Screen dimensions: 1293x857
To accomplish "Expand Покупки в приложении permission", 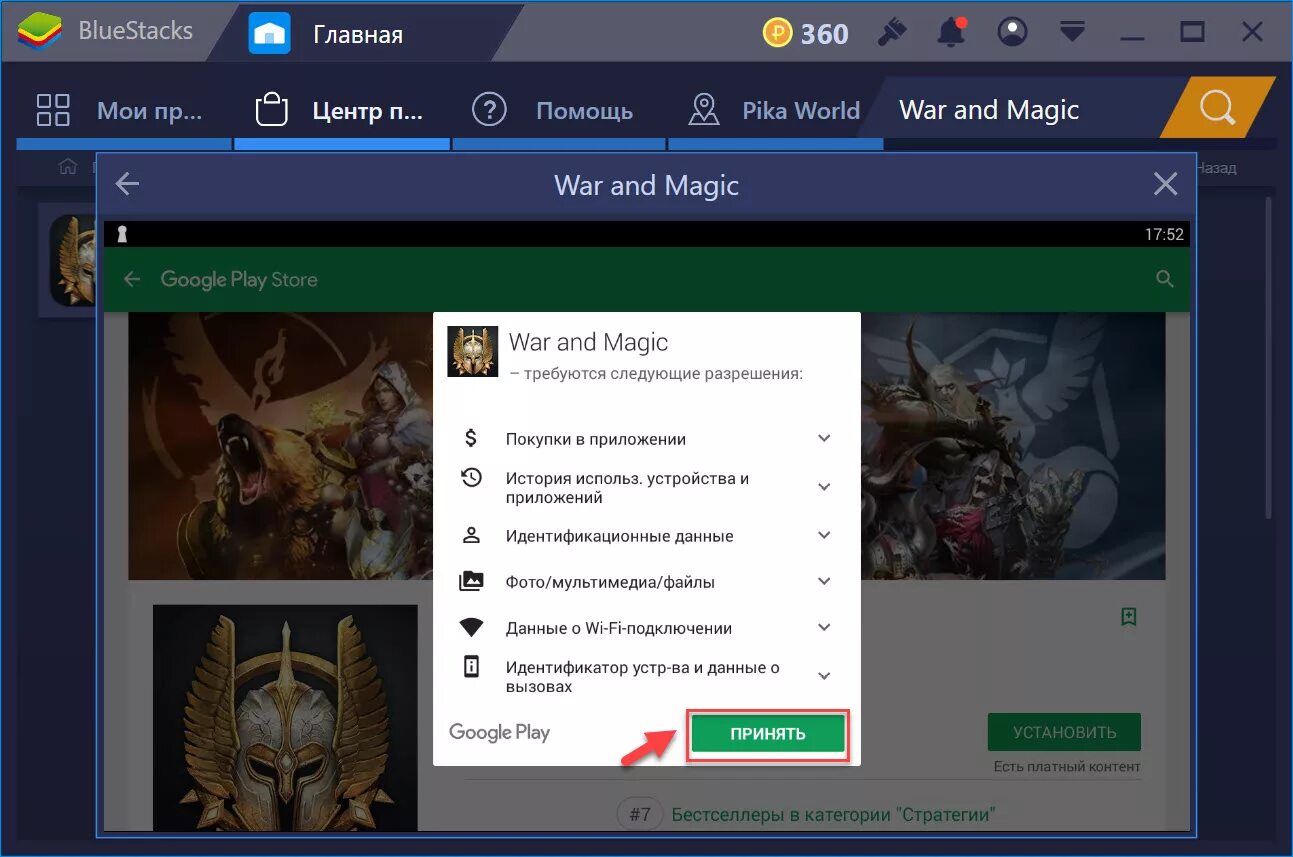I will coord(824,438).
